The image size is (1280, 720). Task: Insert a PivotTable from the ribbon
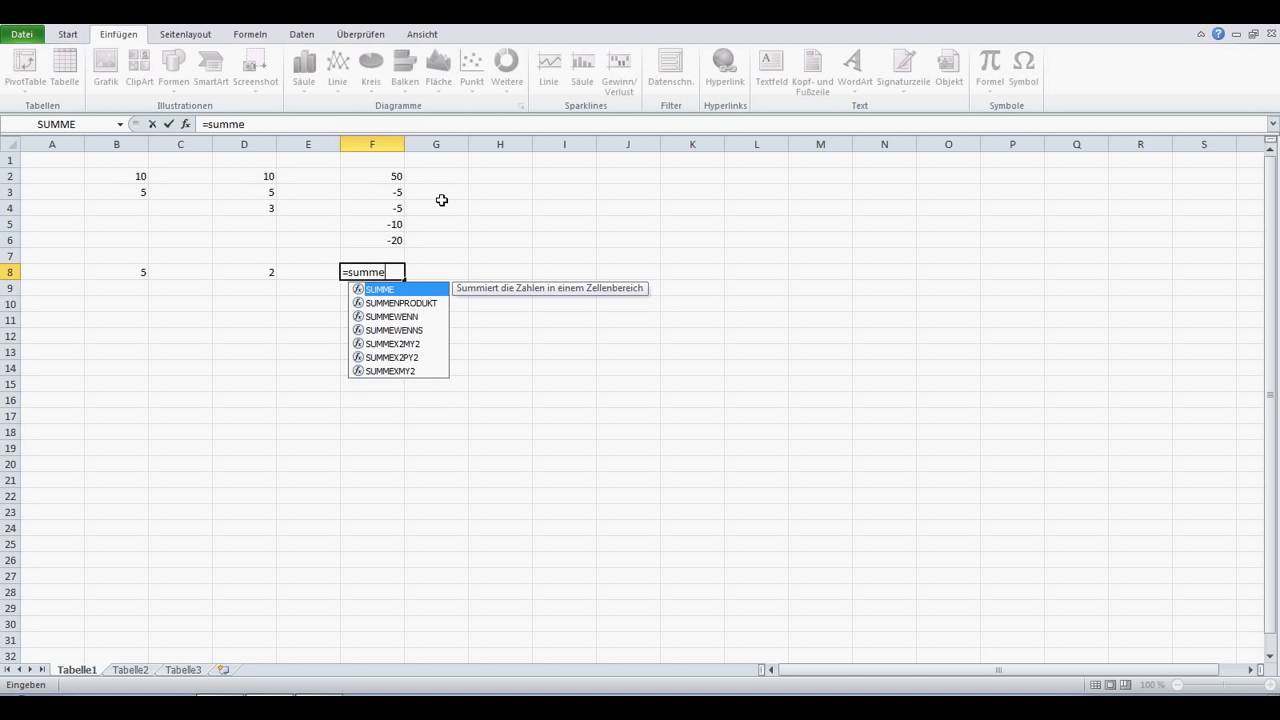click(25, 69)
